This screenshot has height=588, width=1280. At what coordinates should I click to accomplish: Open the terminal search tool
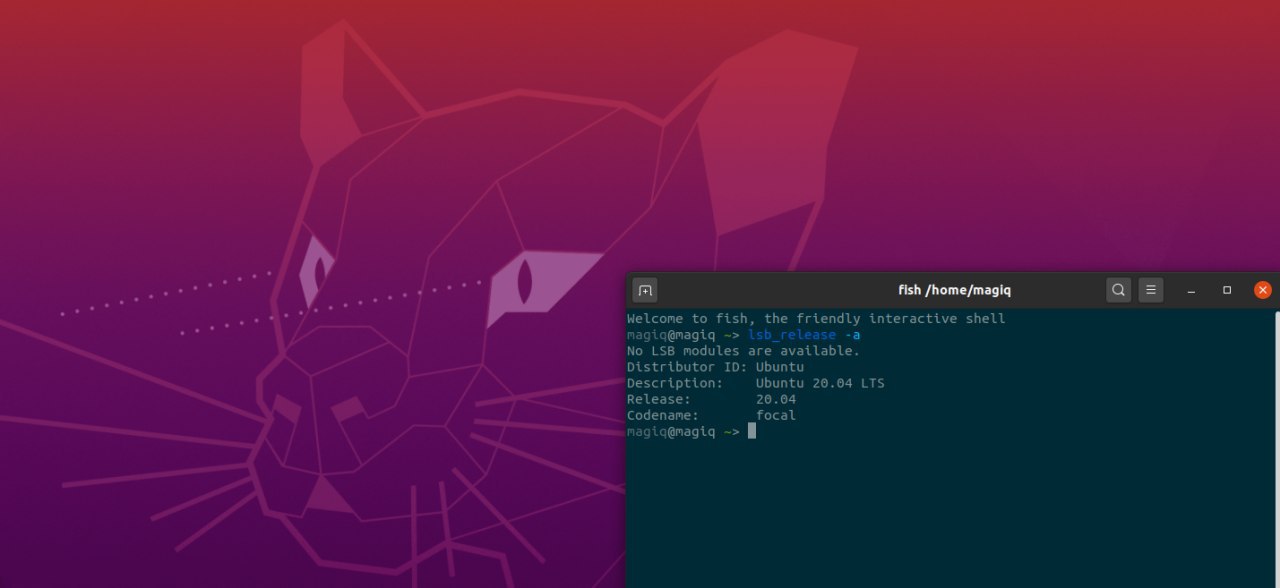[1119, 290]
